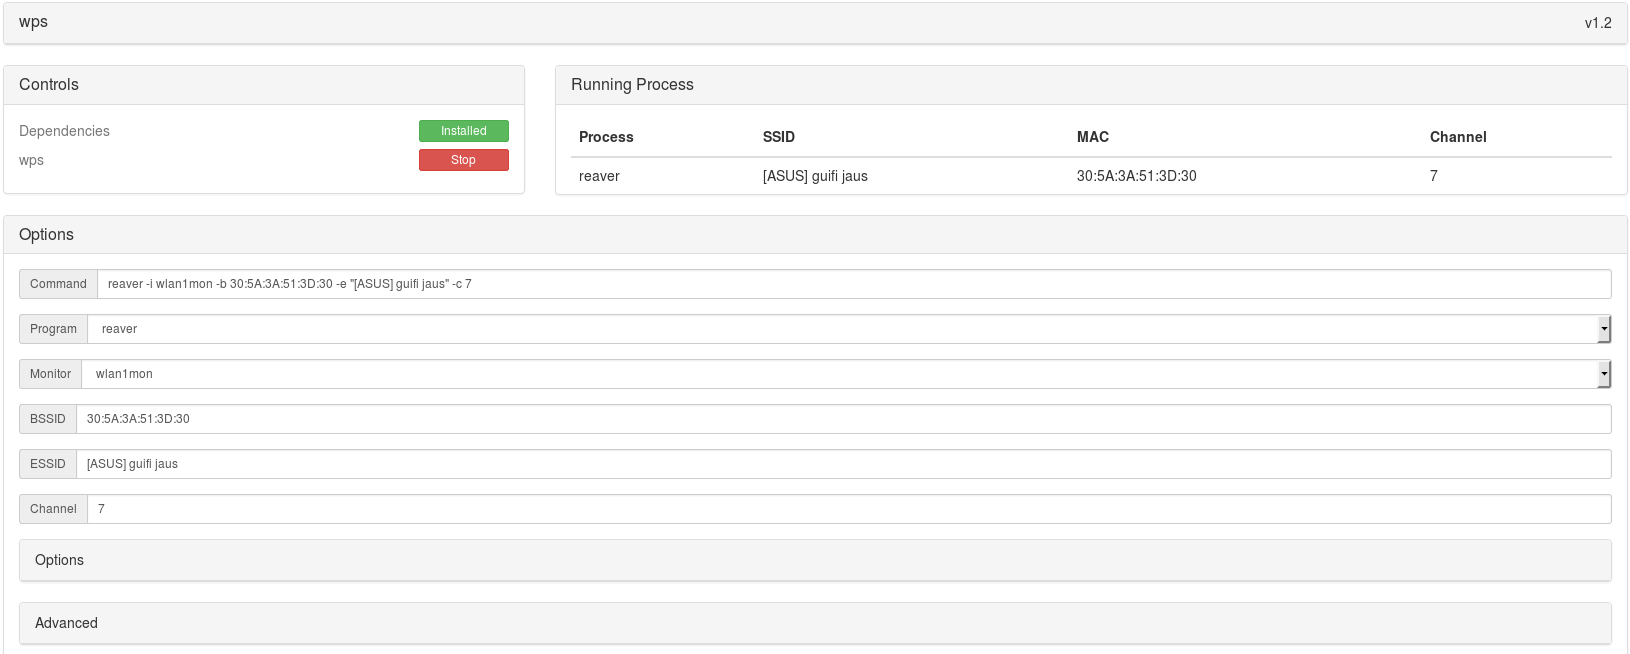Stop the running wps process
1630x654 pixels.
point(463,160)
